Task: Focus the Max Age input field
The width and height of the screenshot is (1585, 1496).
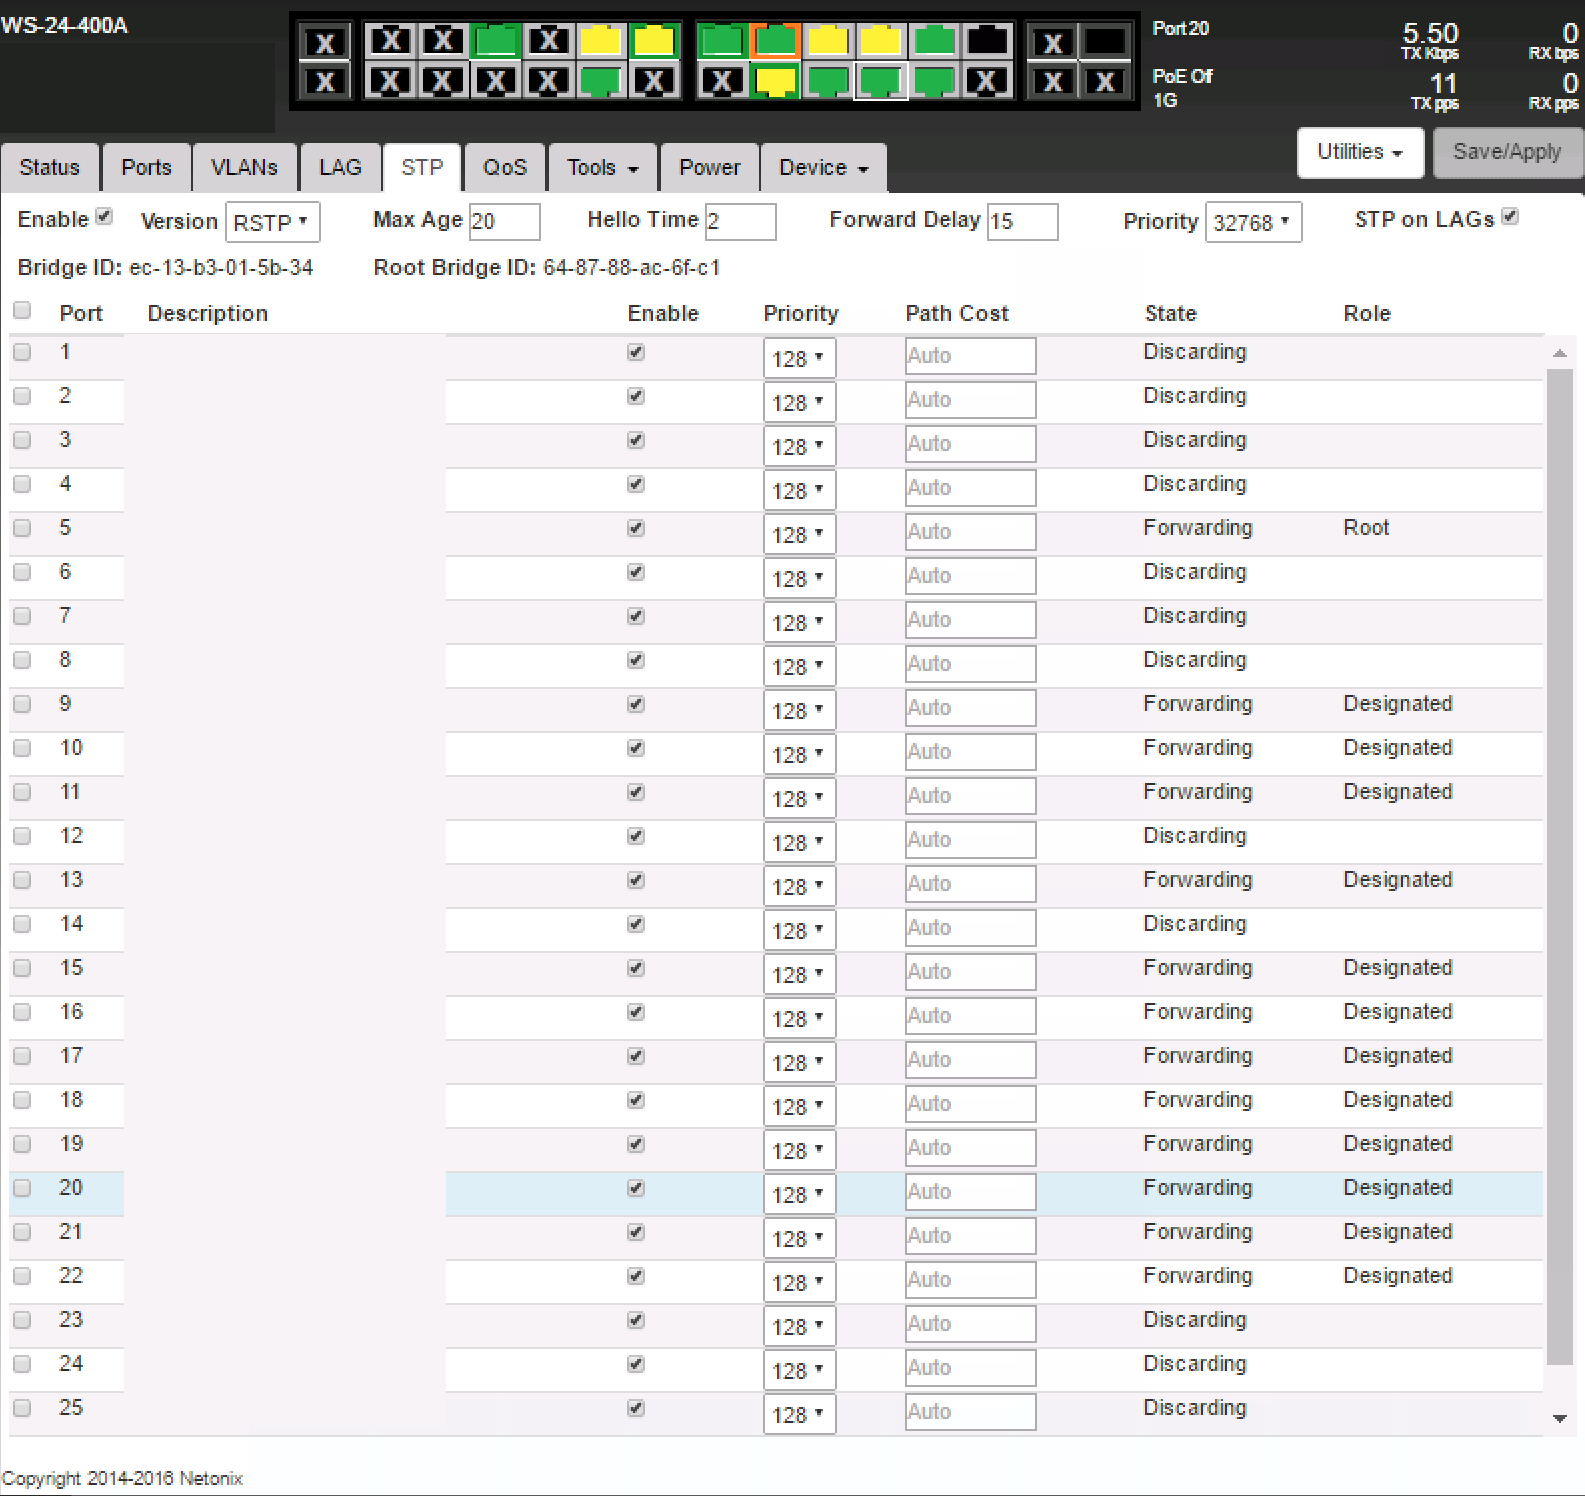Action: 504,222
